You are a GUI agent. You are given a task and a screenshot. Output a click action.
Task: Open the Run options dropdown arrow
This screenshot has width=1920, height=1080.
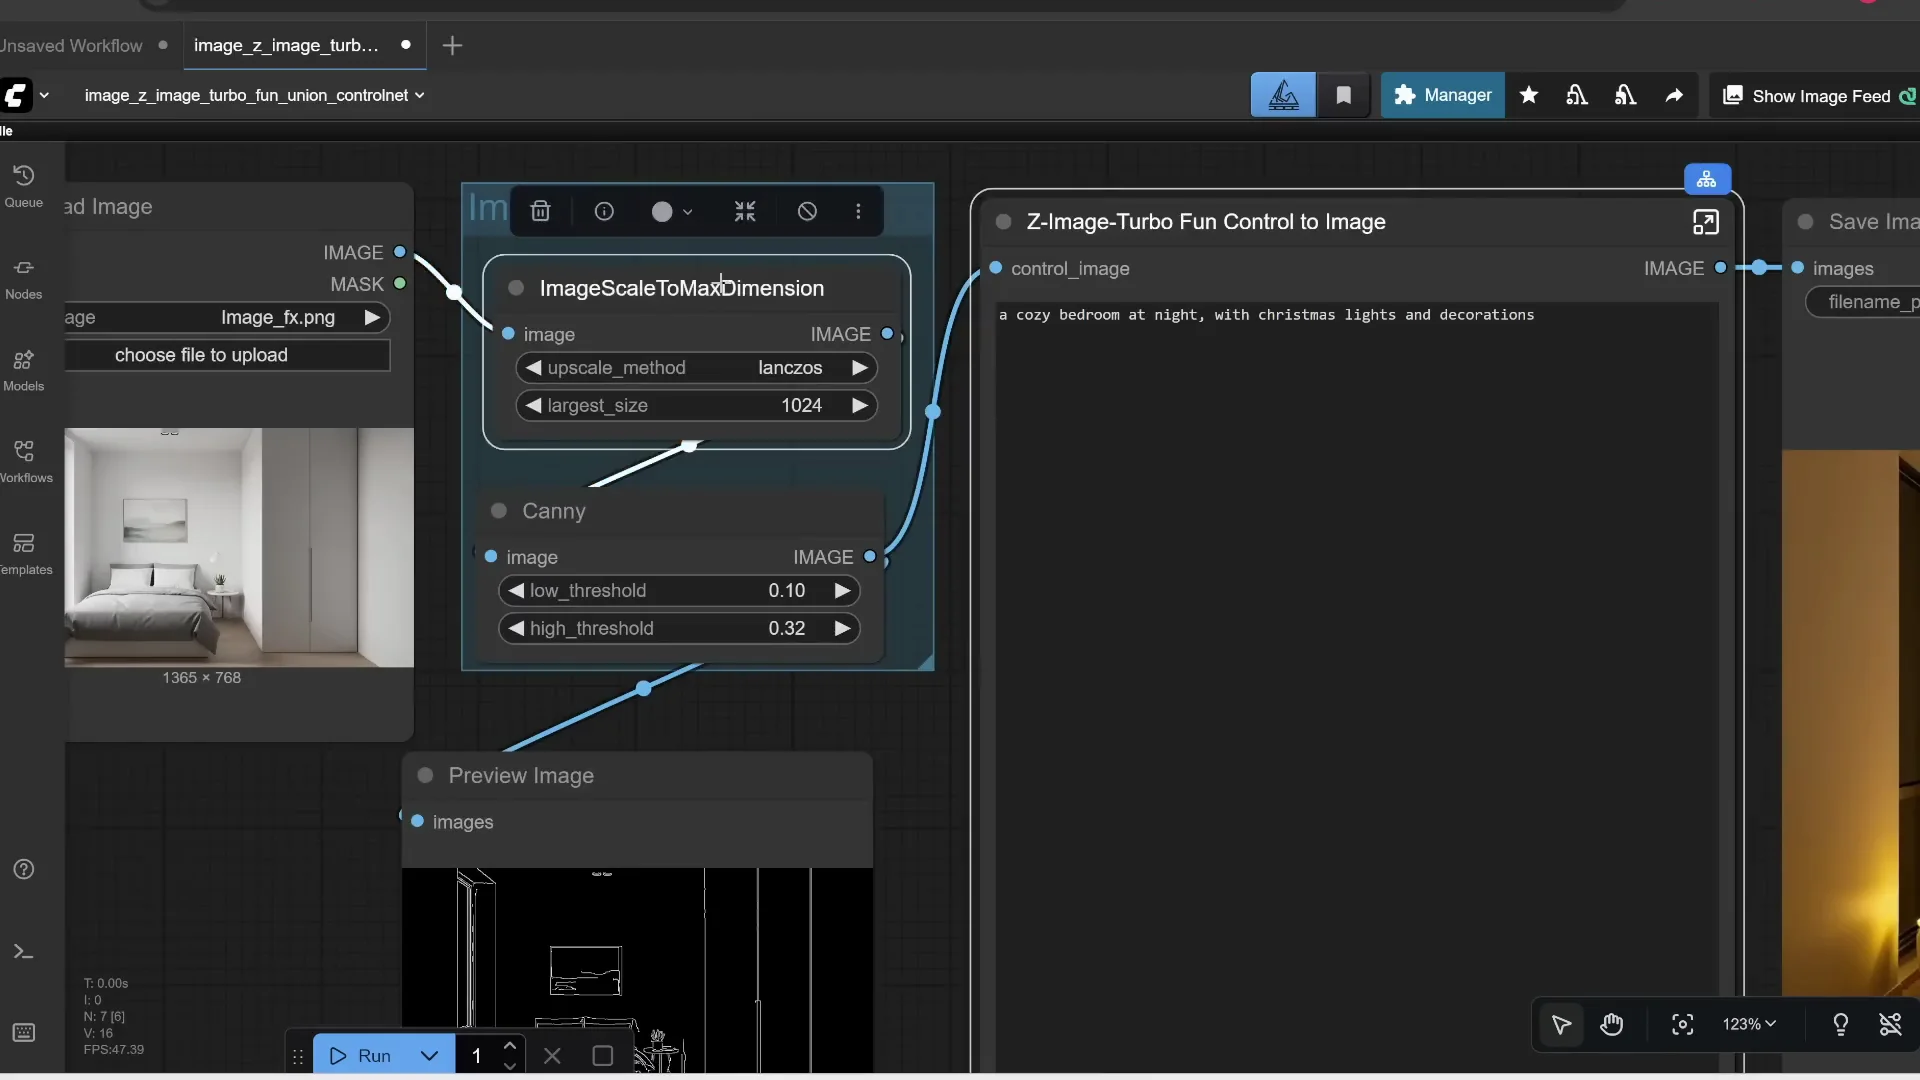(x=429, y=1056)
